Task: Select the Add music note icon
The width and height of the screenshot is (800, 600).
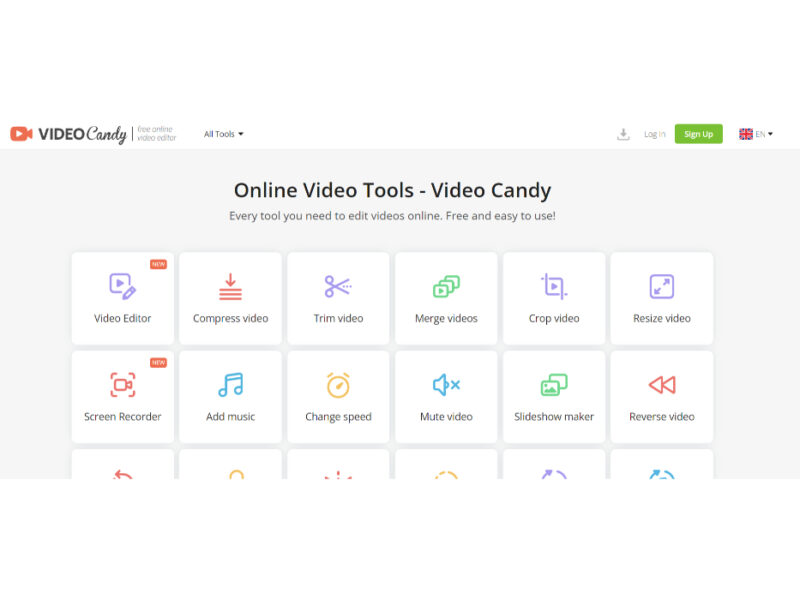Action: [x=230, y=384]
